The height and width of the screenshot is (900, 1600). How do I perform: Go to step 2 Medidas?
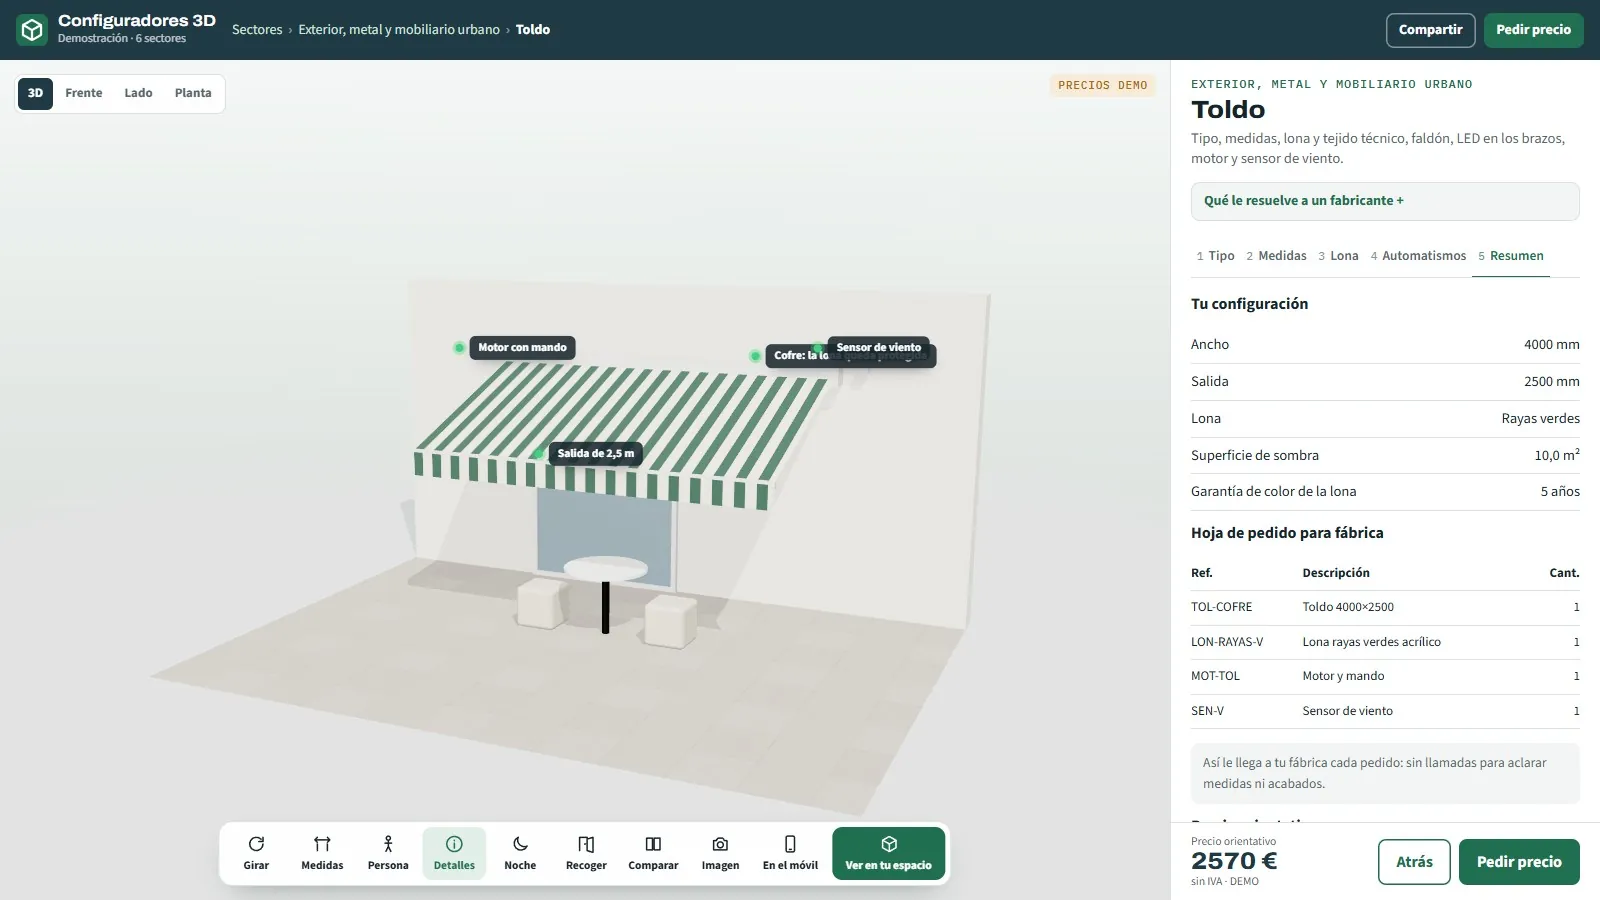[1276, 256]
